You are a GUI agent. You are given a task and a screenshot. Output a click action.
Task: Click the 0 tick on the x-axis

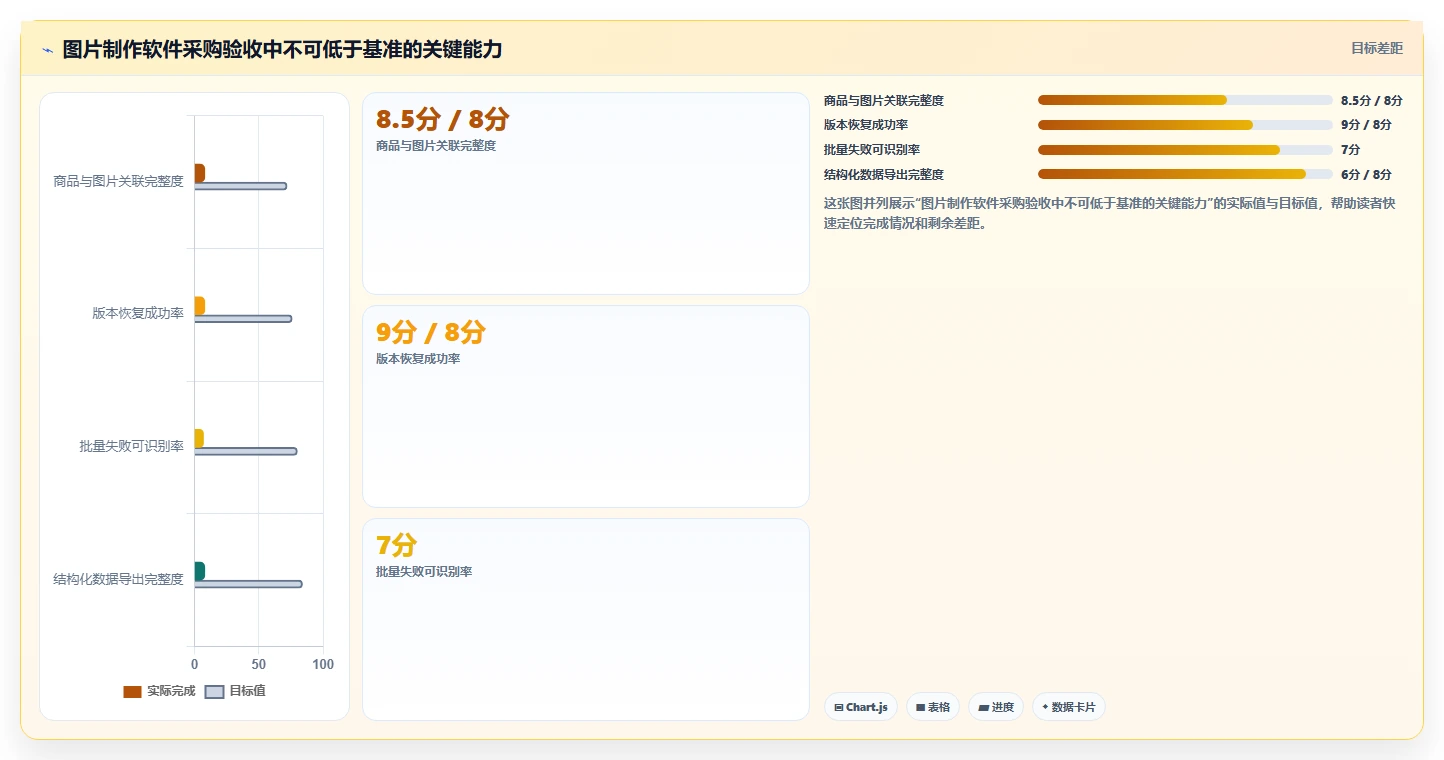point(194,665)
